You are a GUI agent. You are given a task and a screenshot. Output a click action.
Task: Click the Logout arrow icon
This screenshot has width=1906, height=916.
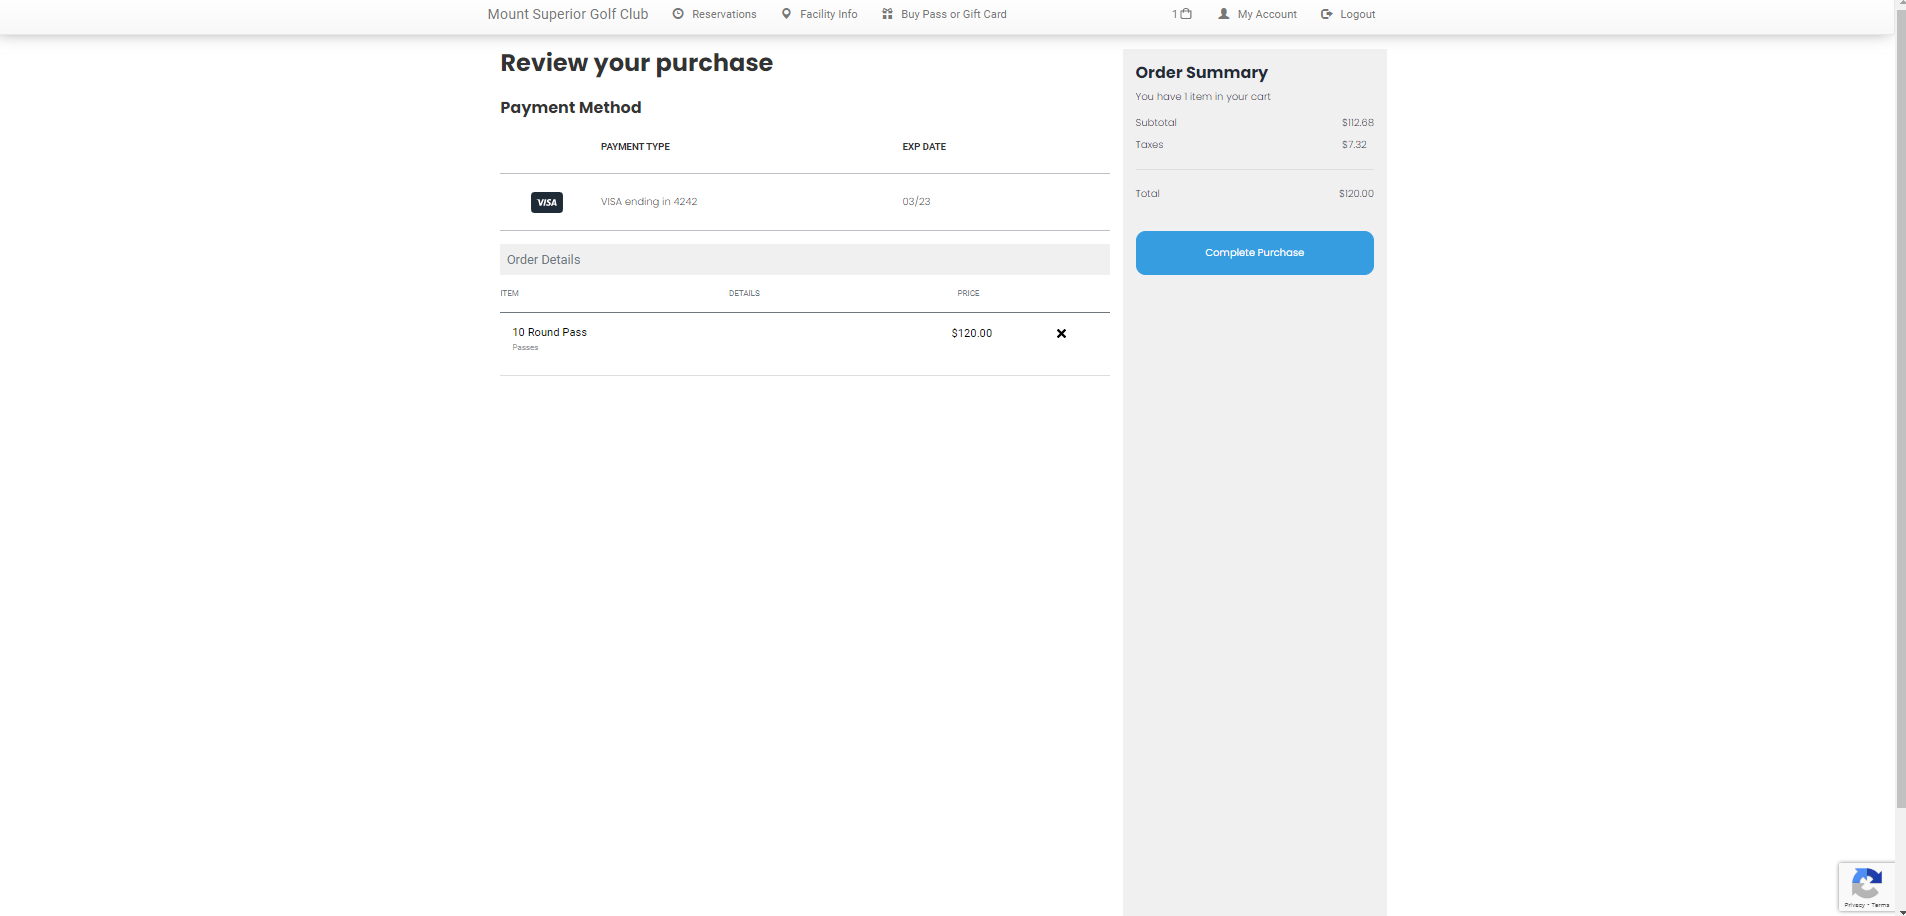tap(1326, 14)
